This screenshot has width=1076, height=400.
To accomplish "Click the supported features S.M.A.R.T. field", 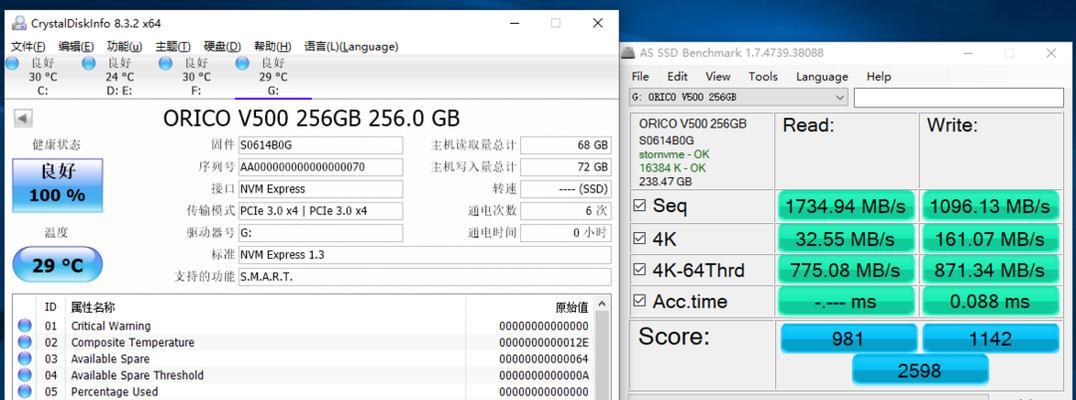I will 425,277.
